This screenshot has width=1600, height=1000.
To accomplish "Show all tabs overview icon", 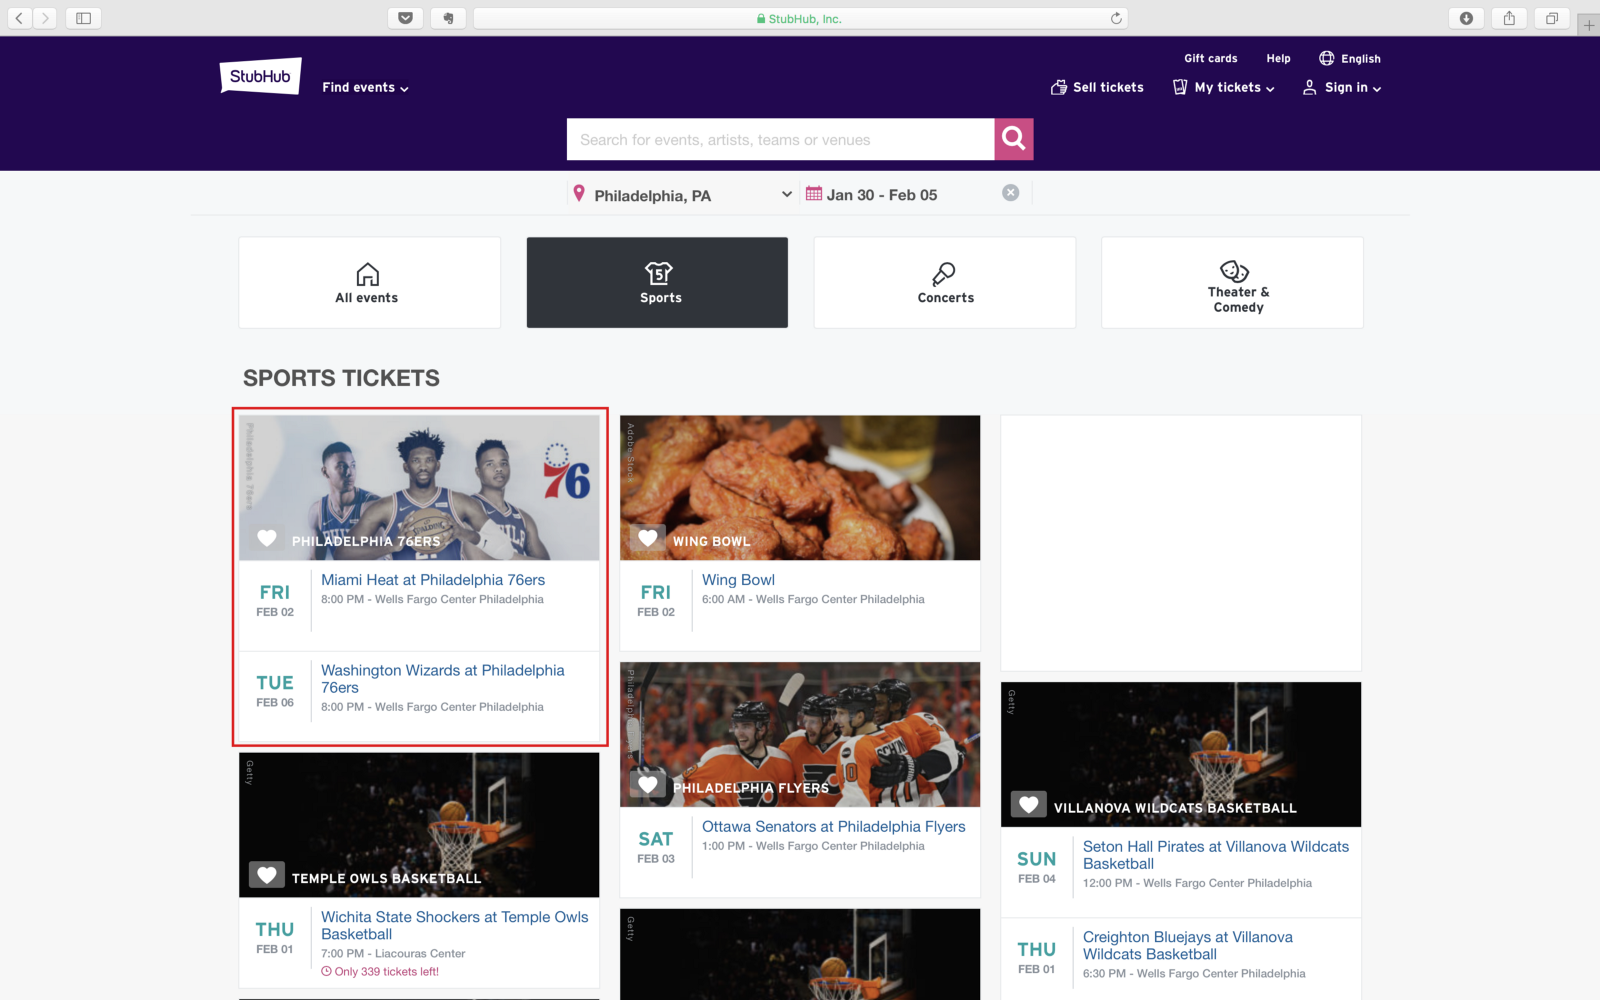I will pos(1552,18).
